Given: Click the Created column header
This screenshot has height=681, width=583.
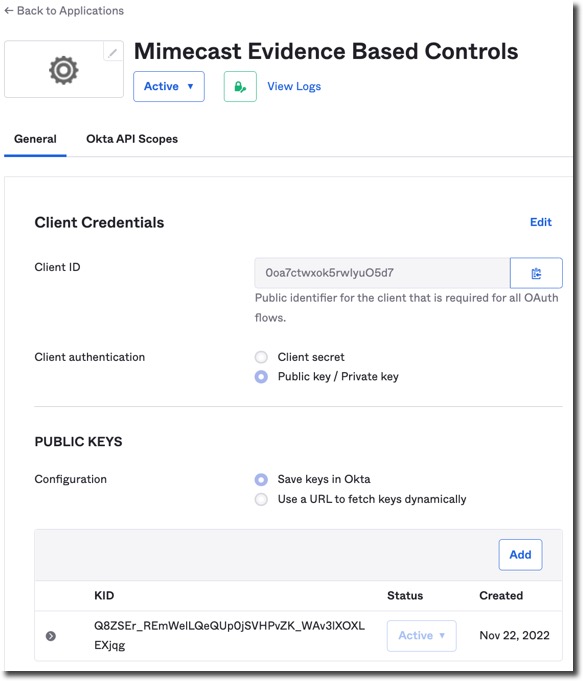Looking at the screenshot, I should pyautogui.click(x=501, y=595).
